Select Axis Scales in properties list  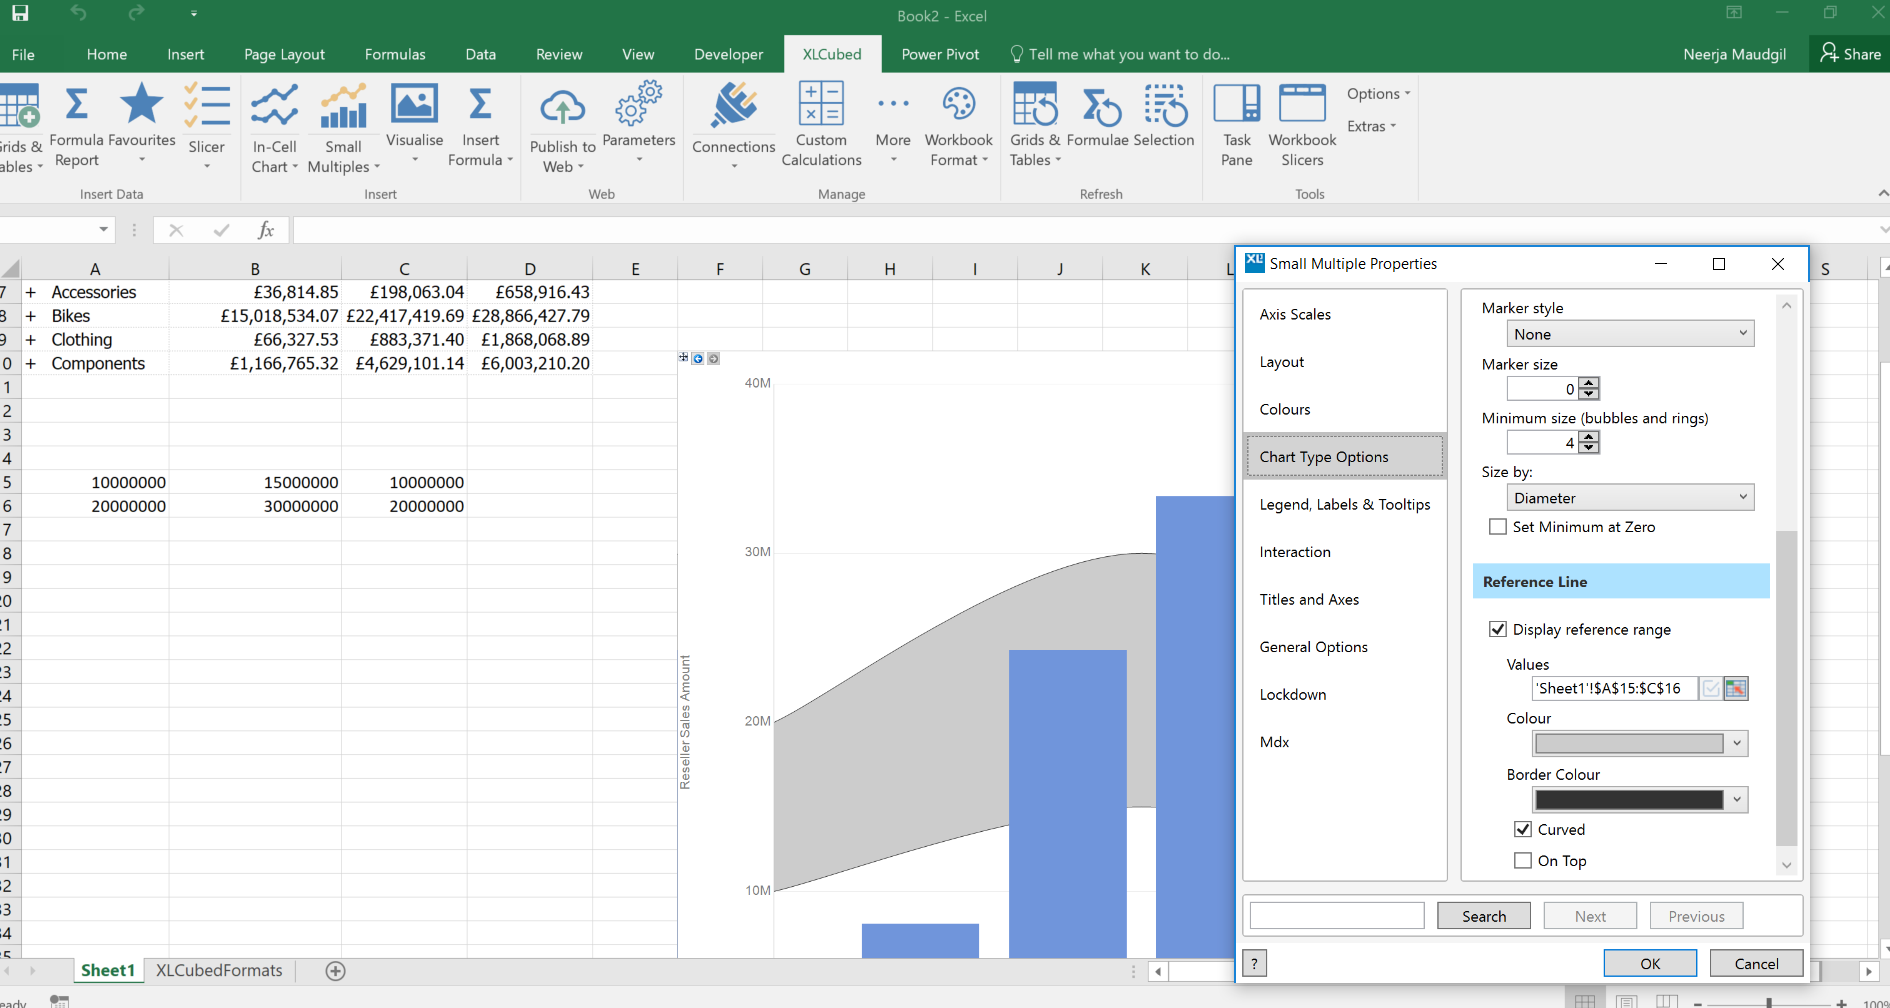click(1295, 314)
